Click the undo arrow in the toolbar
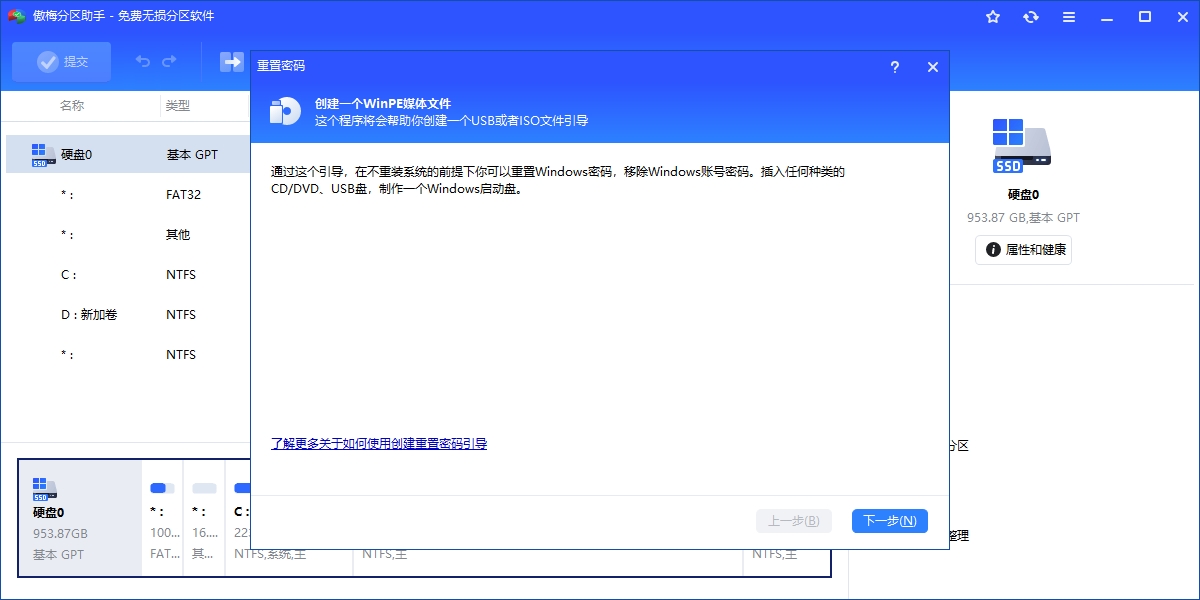Screen dimensions: 1200x600 (x=143, y=62)
